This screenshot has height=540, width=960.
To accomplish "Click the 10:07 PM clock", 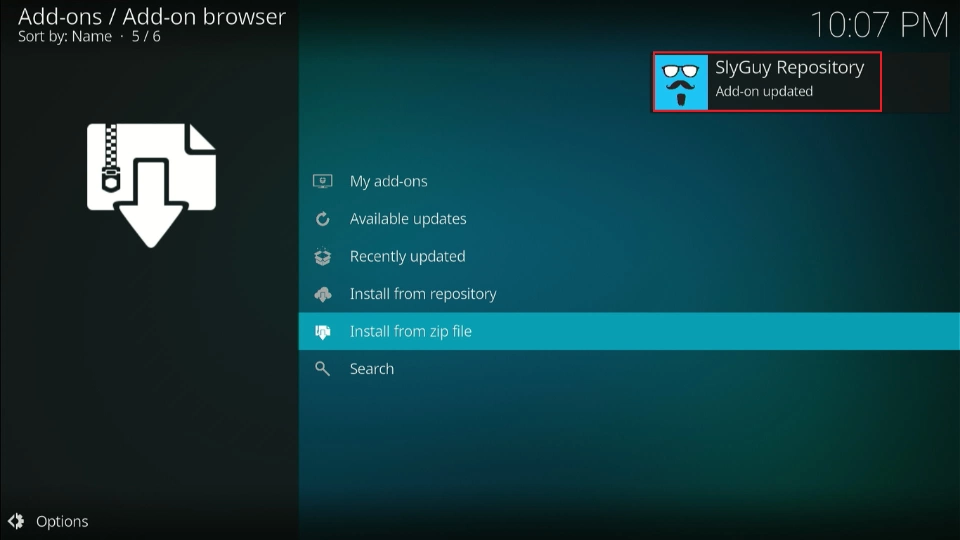I will pos(878,24).
